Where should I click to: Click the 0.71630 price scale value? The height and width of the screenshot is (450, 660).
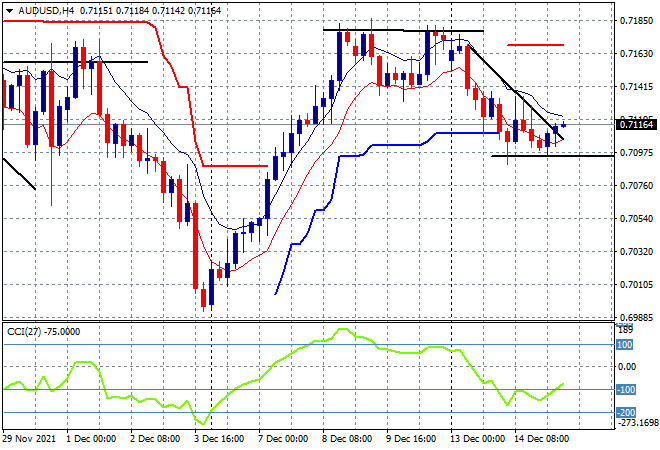pos(636,54)
